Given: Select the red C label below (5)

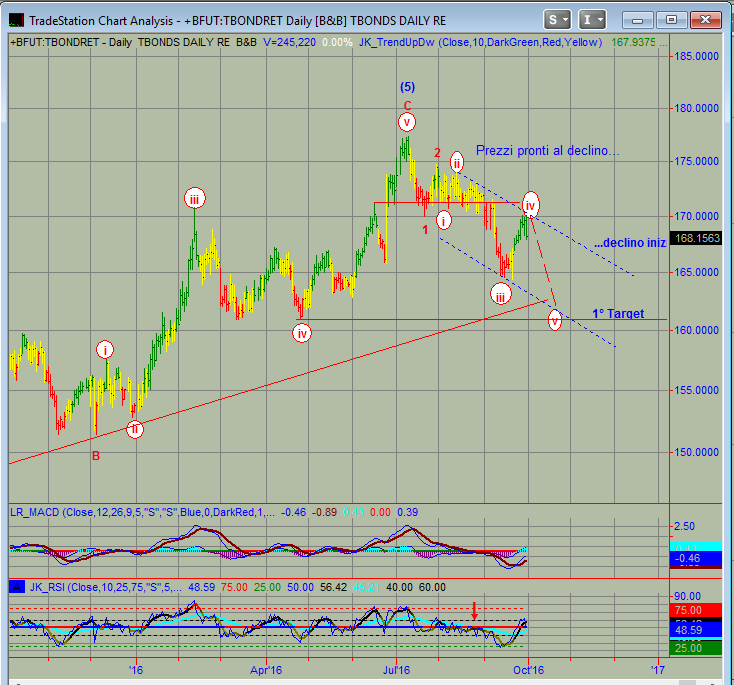Looking at the screenshot, I should point(407,106).
